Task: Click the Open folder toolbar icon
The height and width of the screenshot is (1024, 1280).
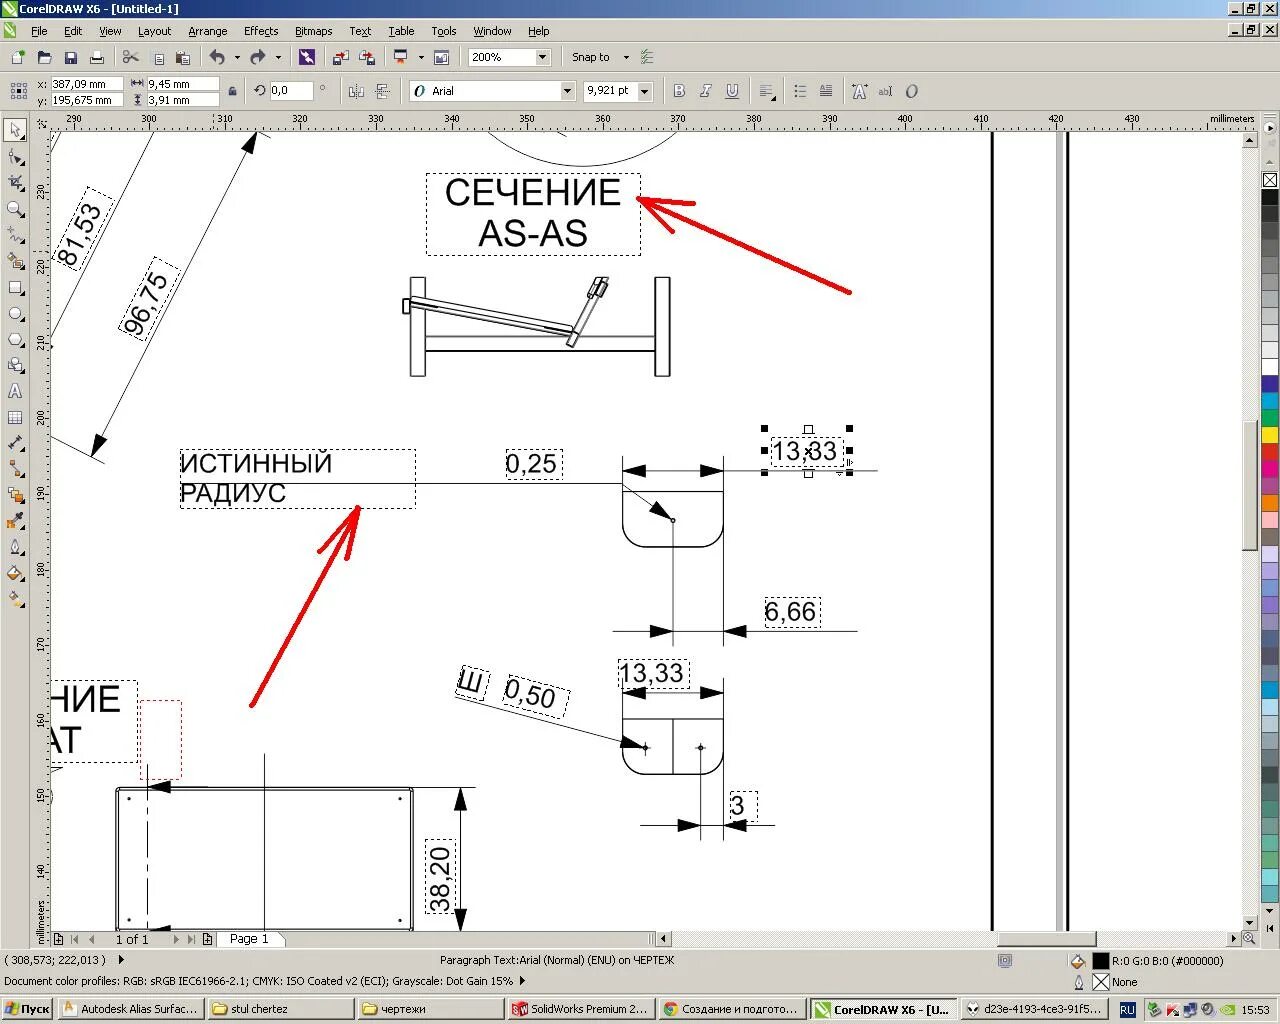Action: pos(44,58)
